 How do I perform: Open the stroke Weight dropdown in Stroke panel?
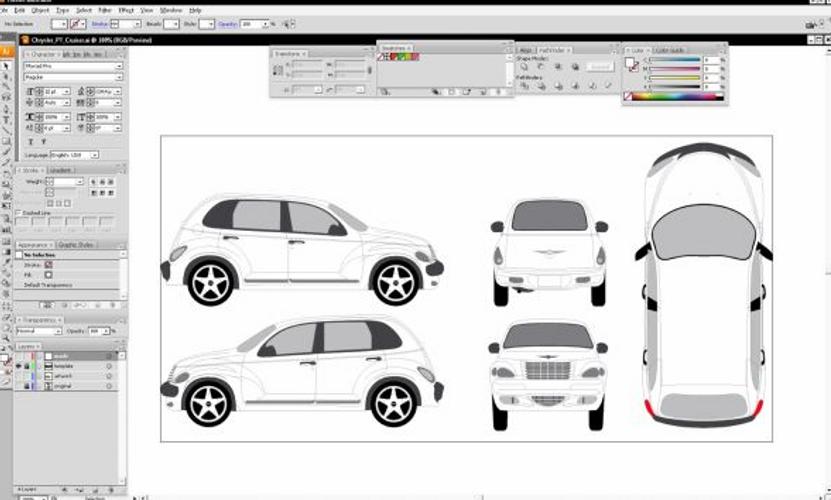pos(79,182)
